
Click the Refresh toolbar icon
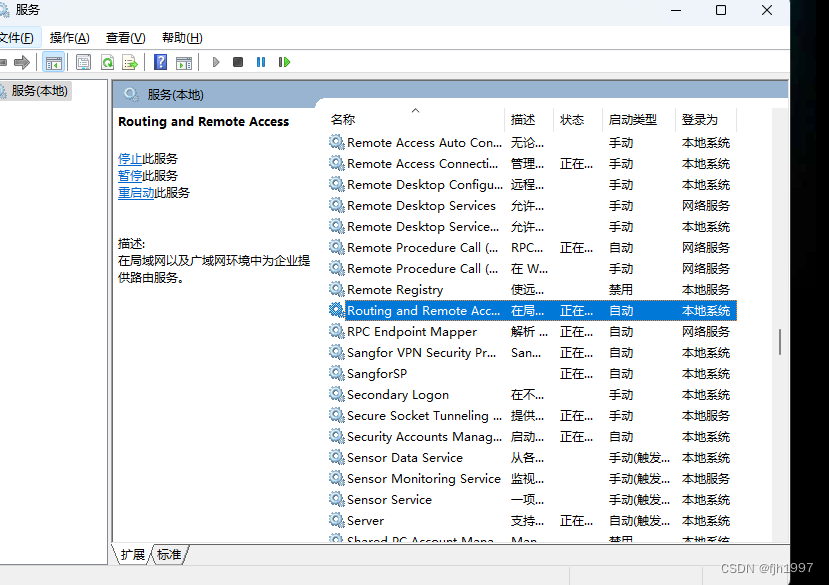[107, 62]
